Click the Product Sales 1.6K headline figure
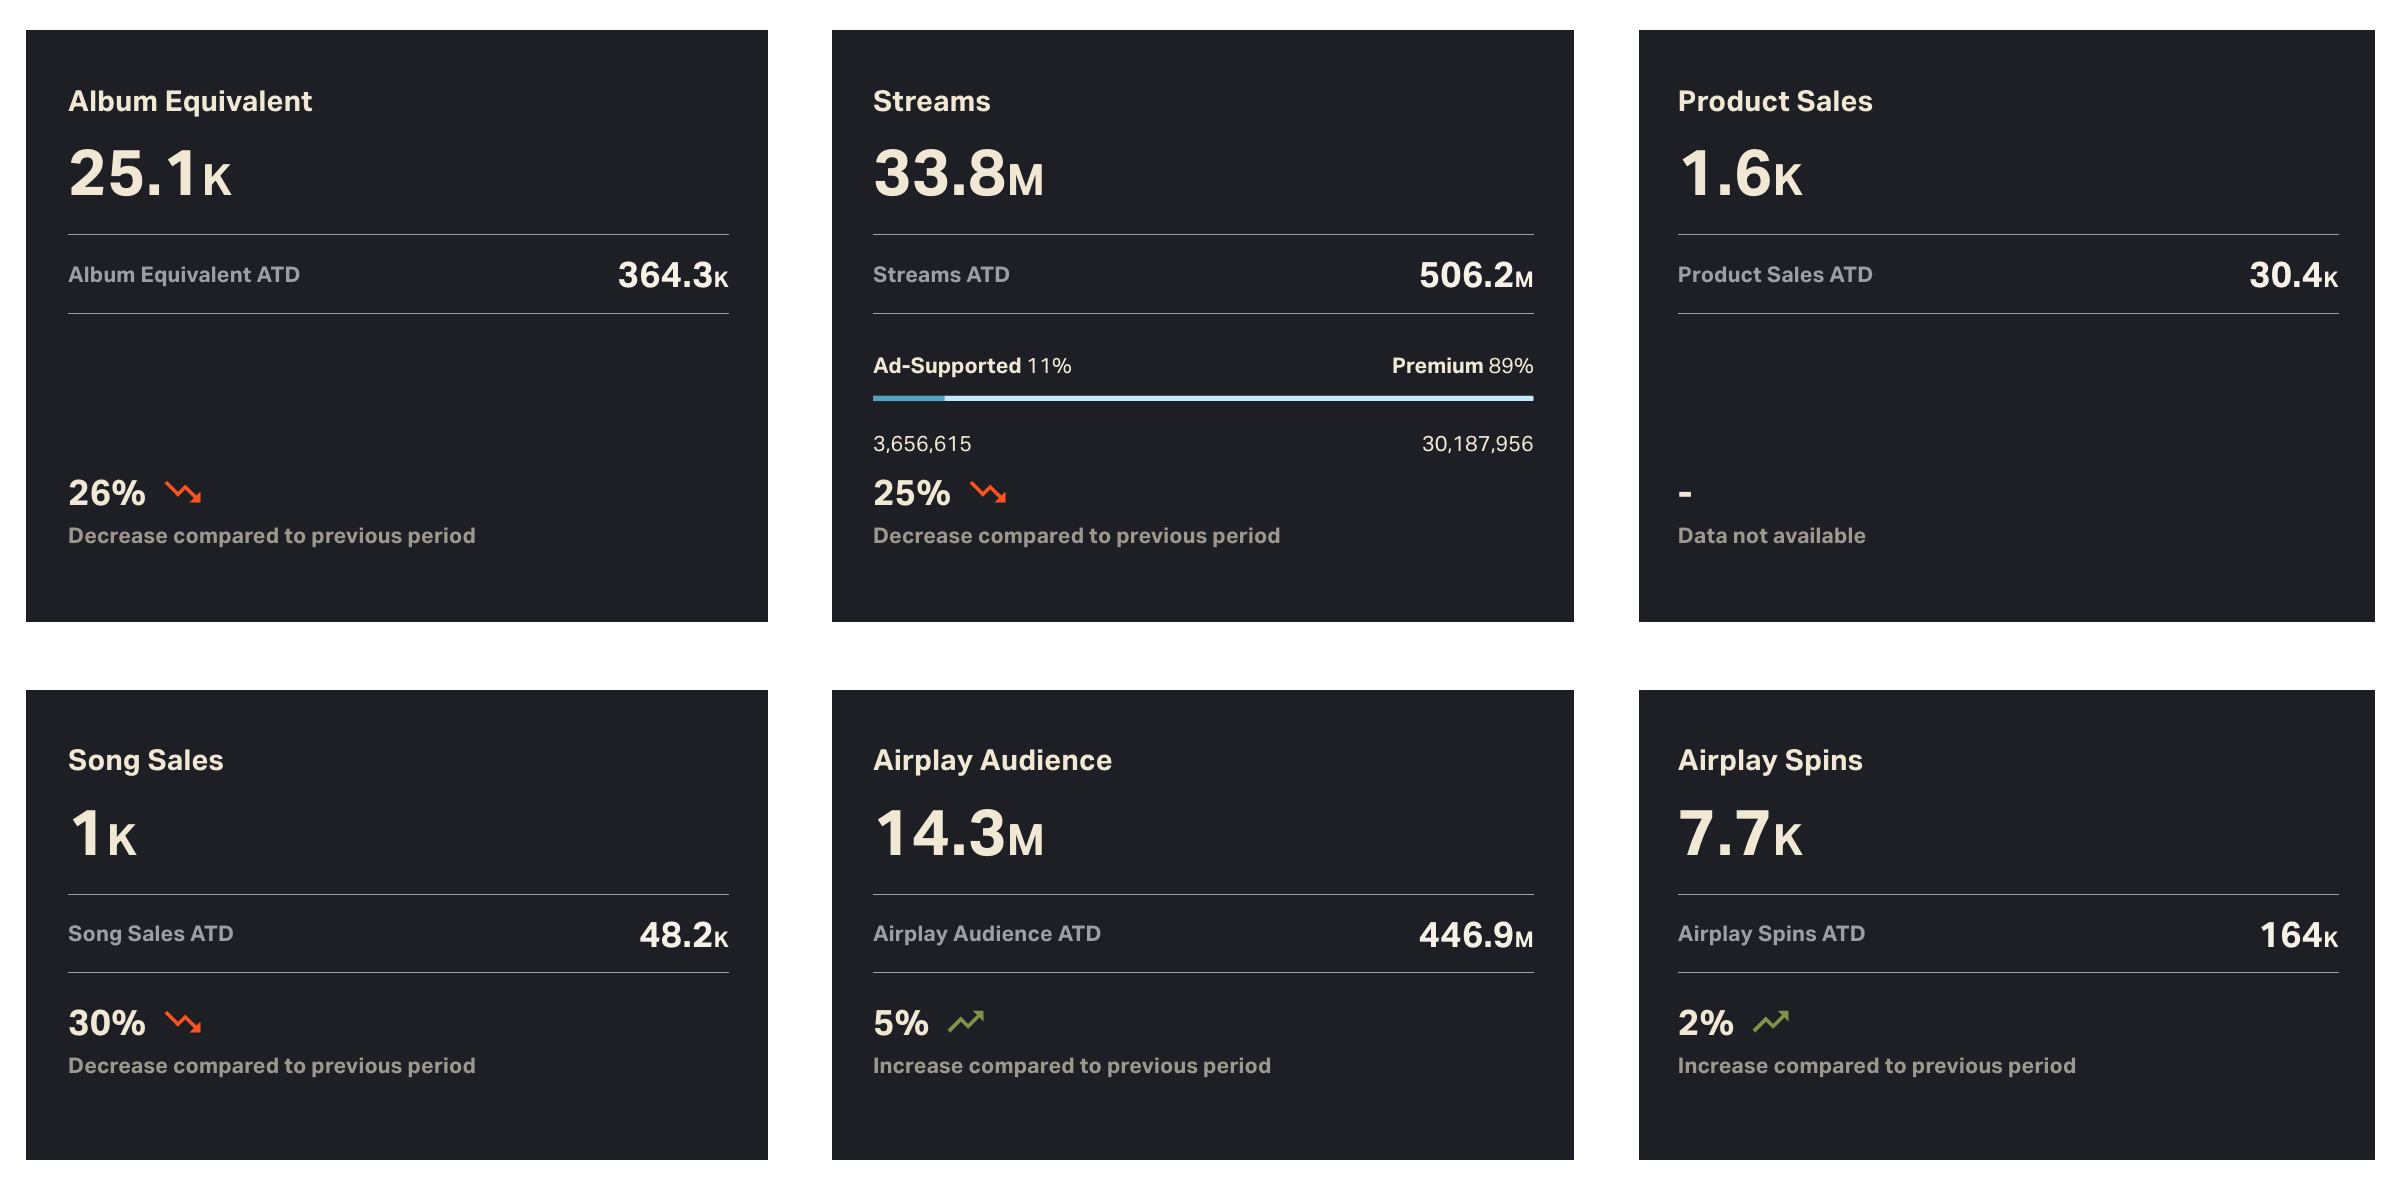Viewport: 2404px width, 1180px height. click(1739, 174)
